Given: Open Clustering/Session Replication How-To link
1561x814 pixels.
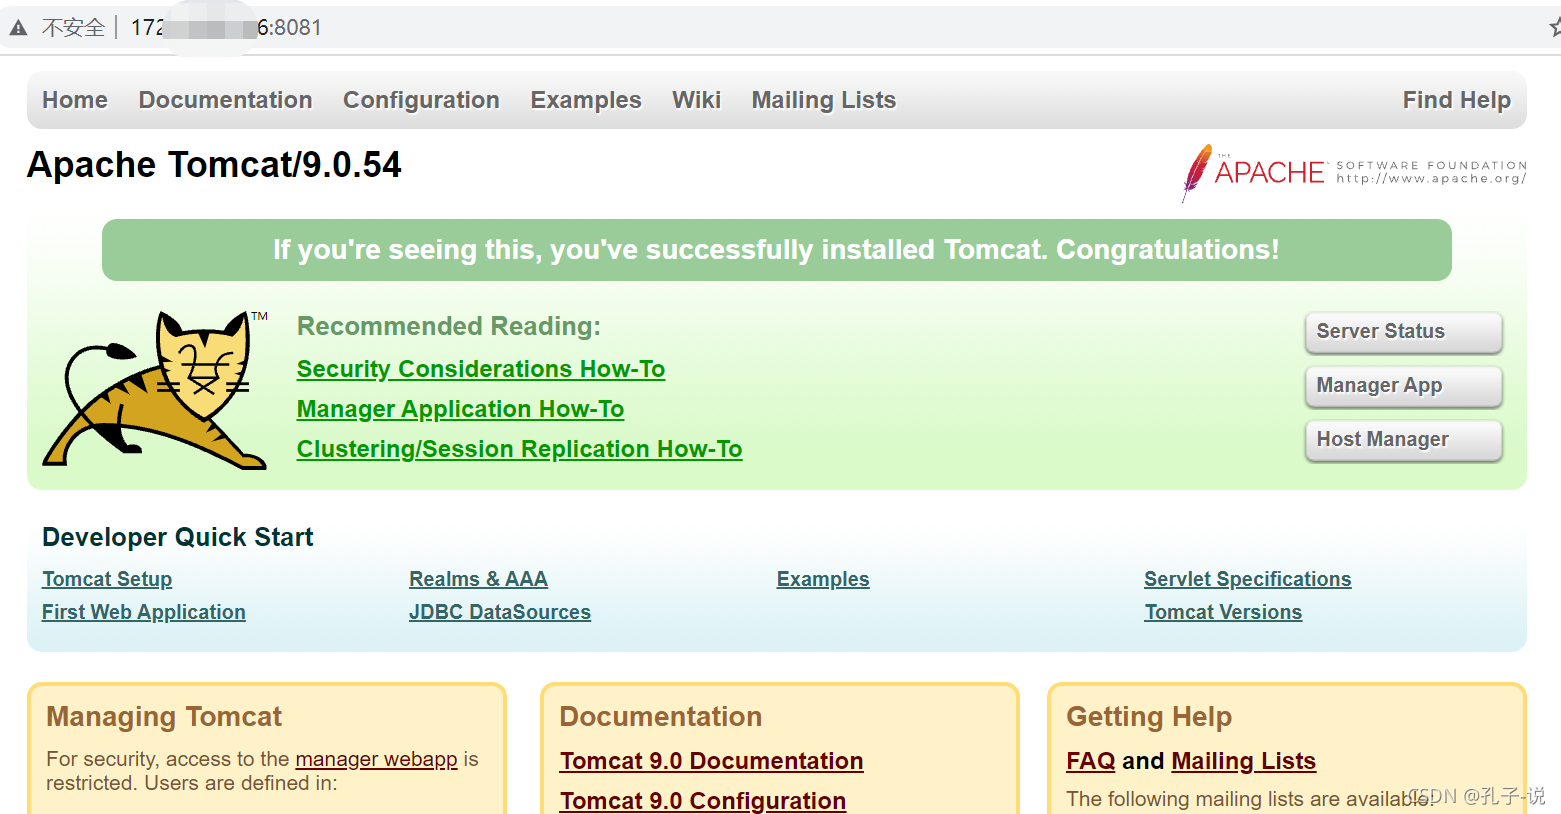Looking at the screenshot, I should pos(520,449).
